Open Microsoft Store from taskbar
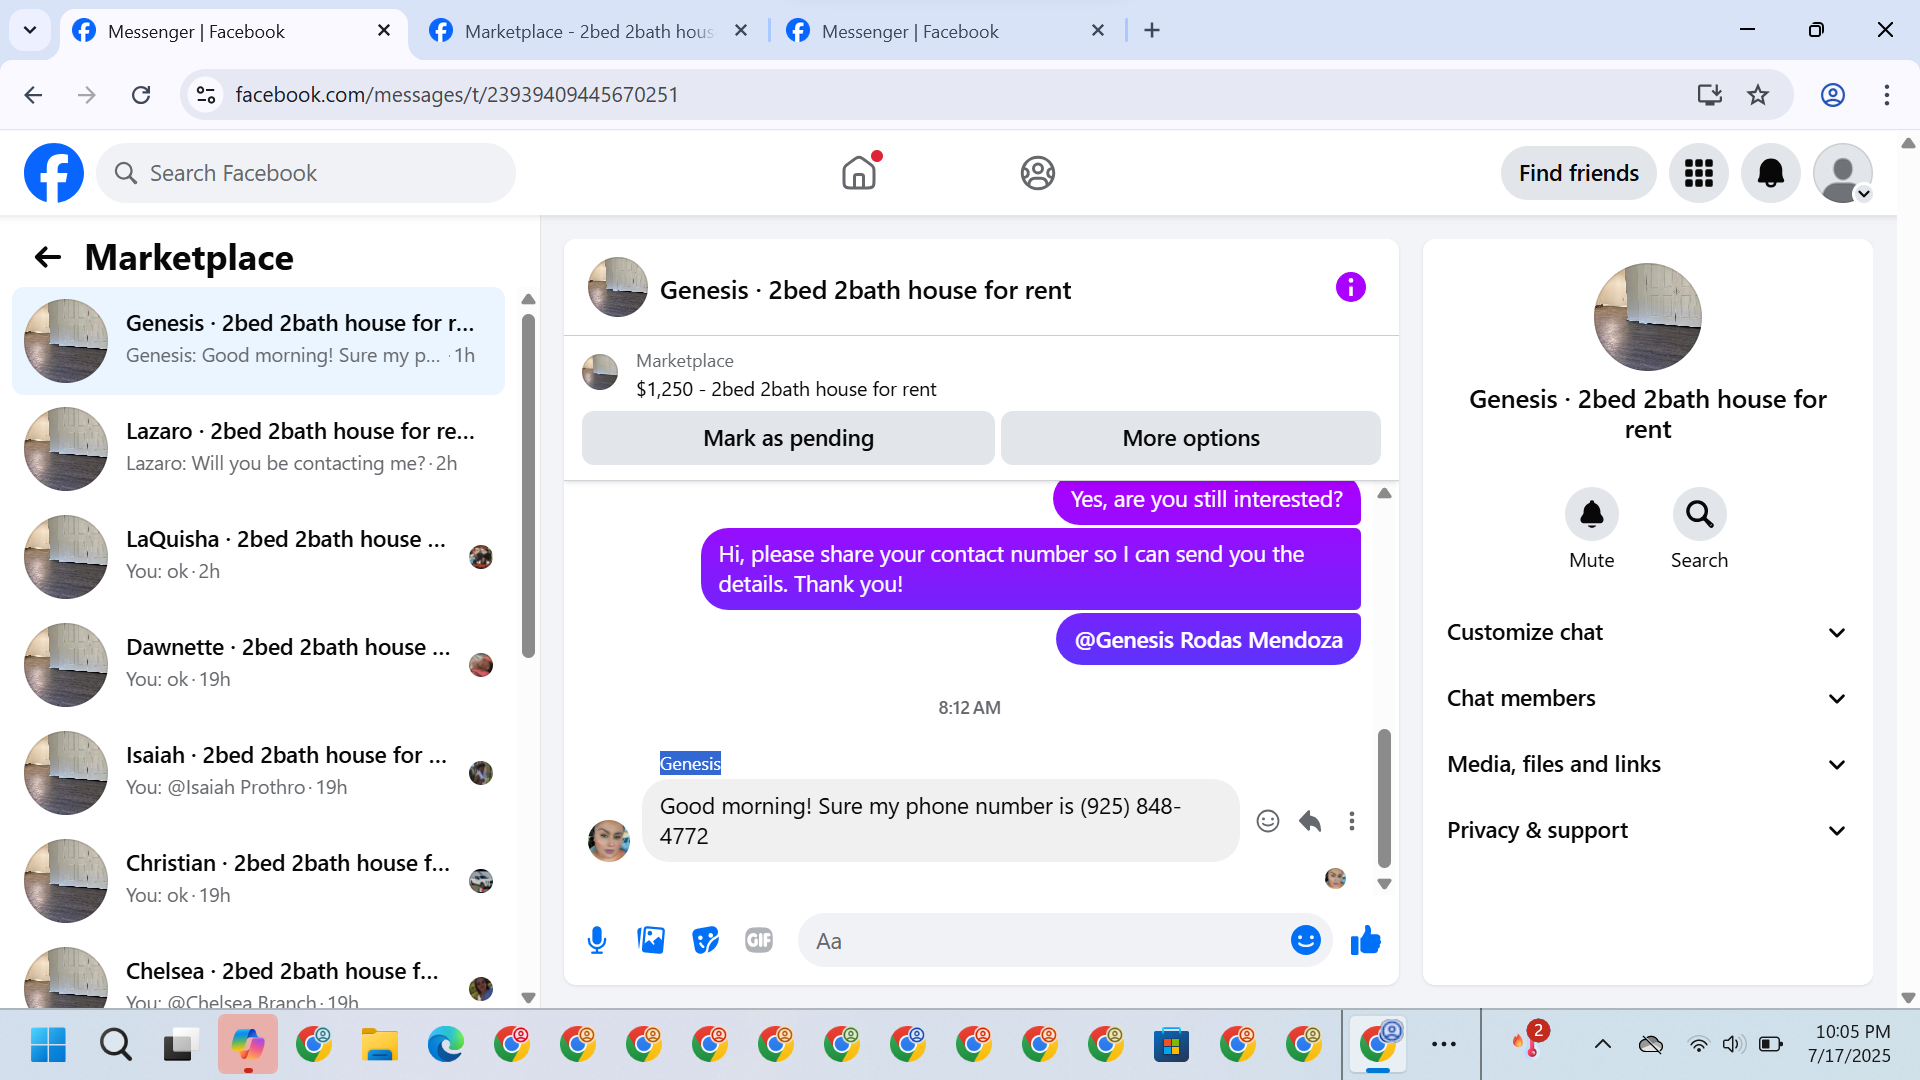Image resolution: width=1920 pixels, height=1080 pixels. [1171, 1044]
